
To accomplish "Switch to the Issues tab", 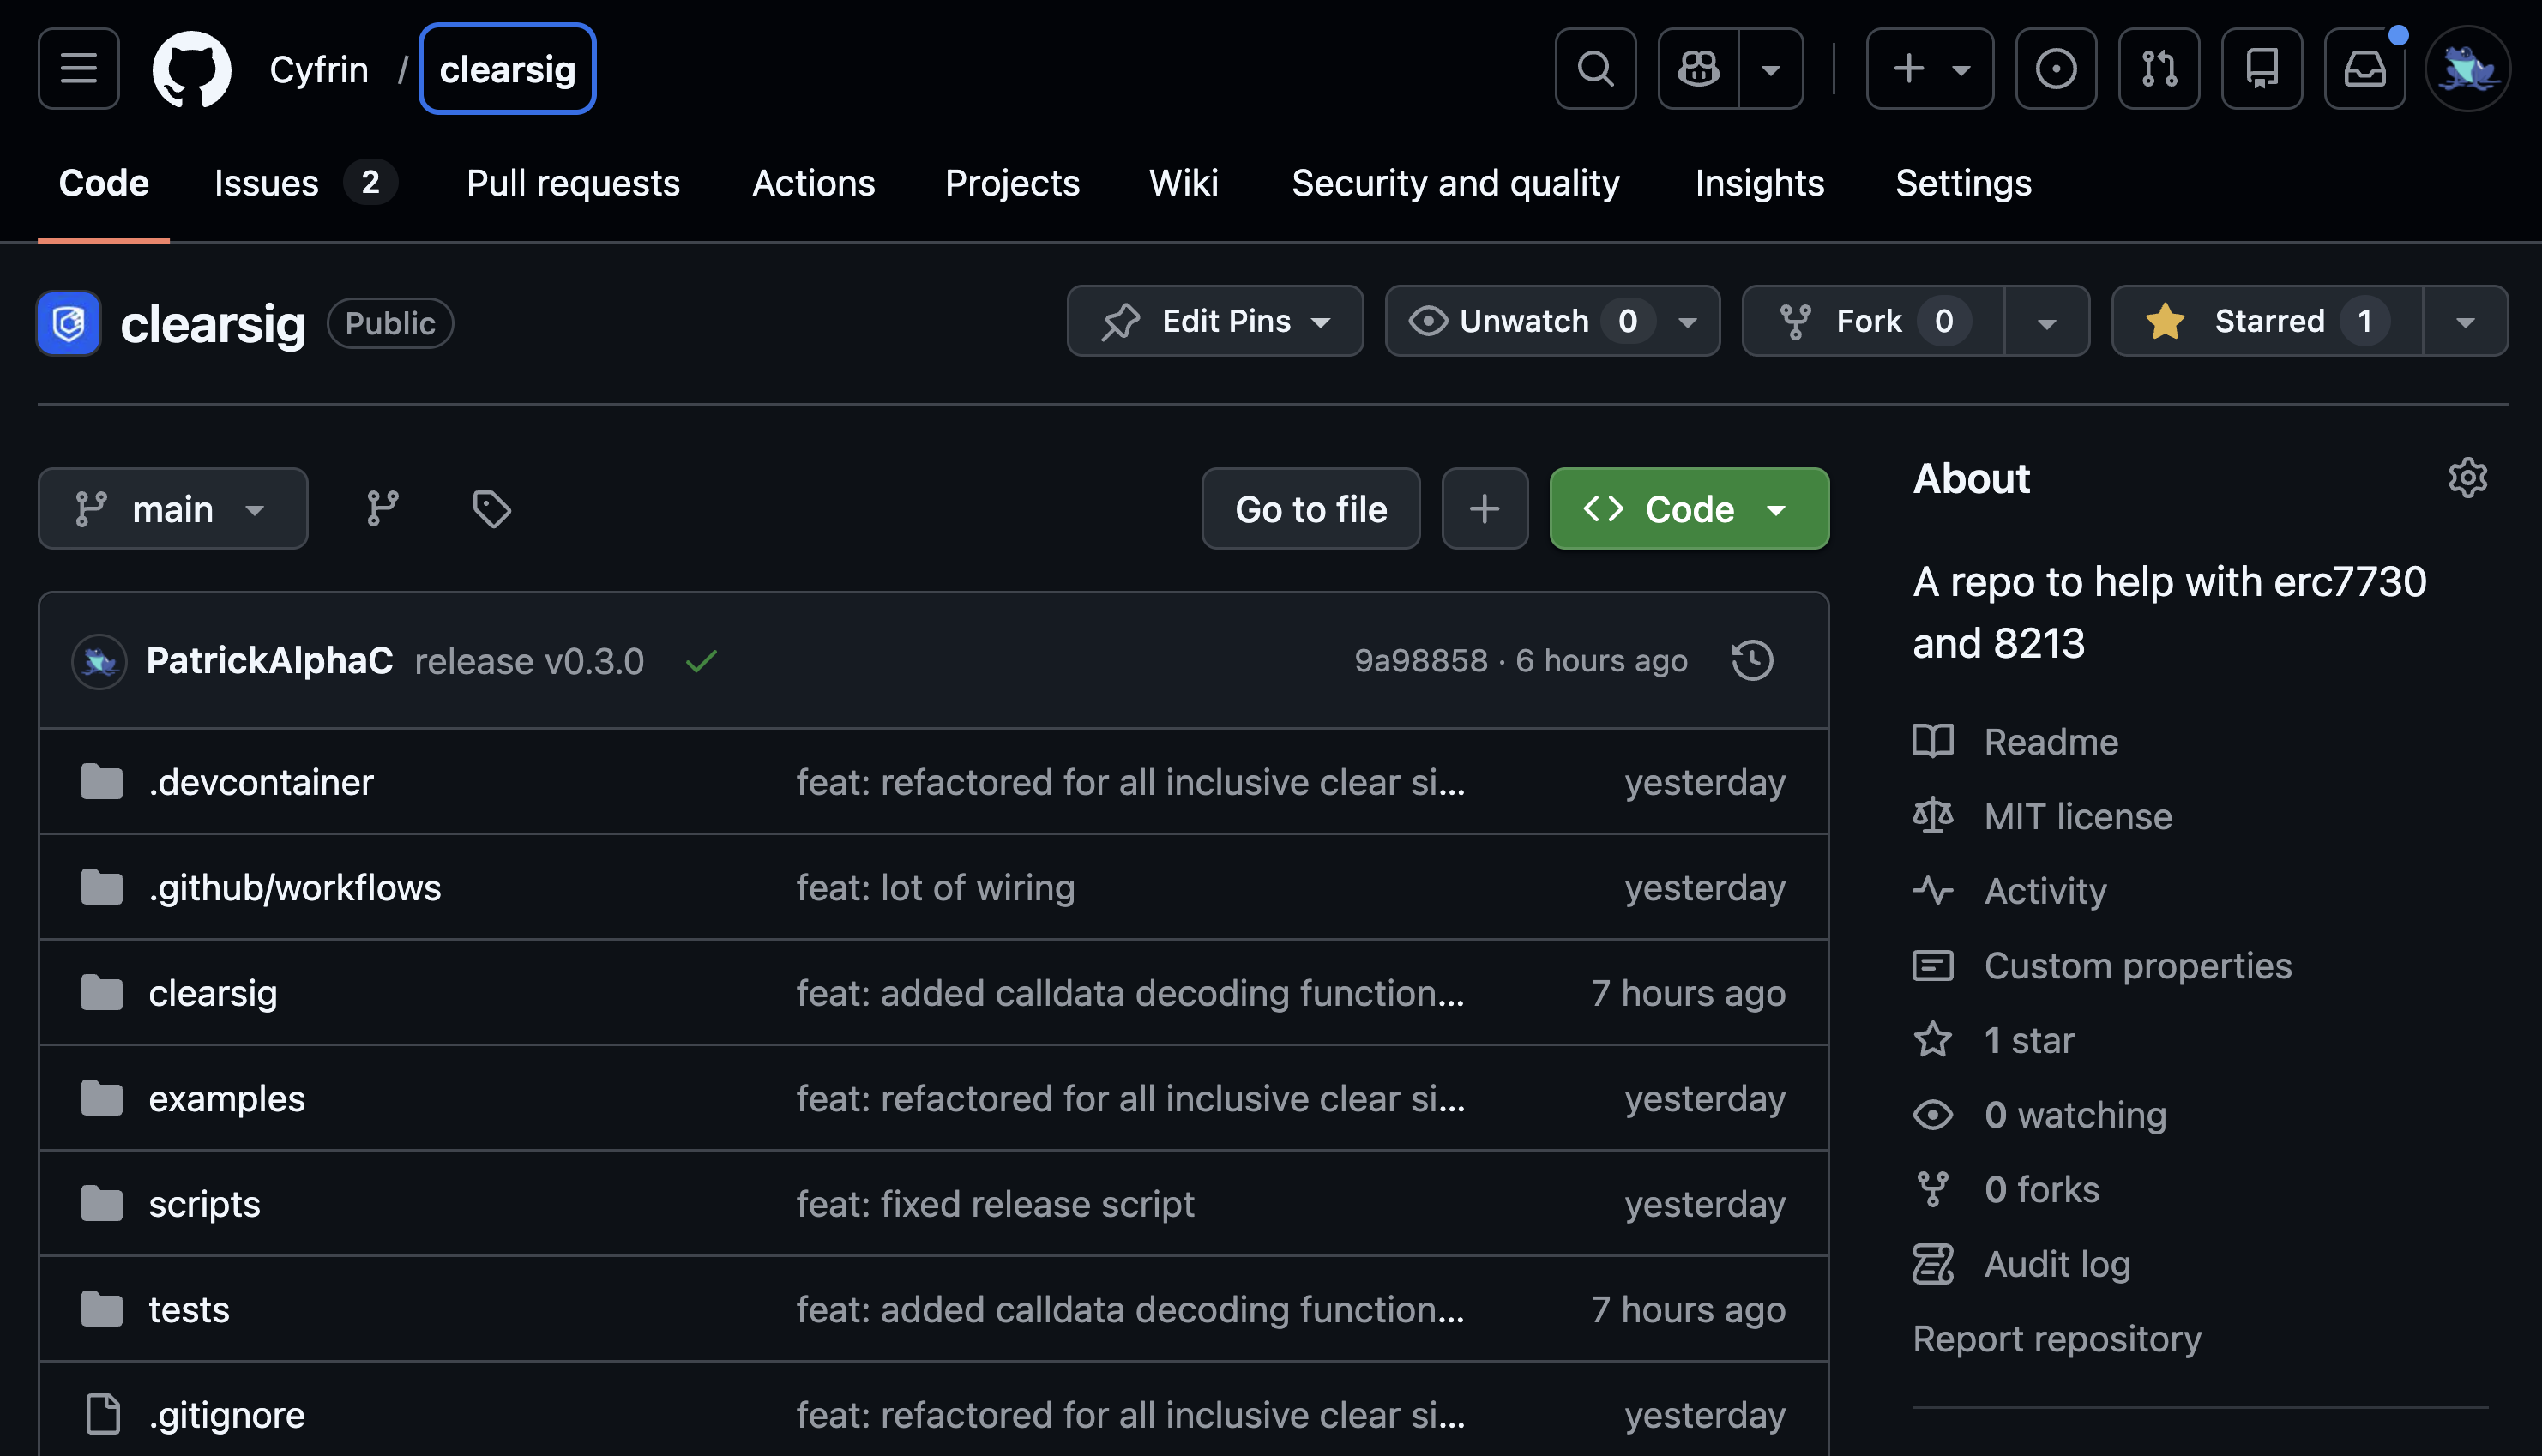I will tap(305, 183).
